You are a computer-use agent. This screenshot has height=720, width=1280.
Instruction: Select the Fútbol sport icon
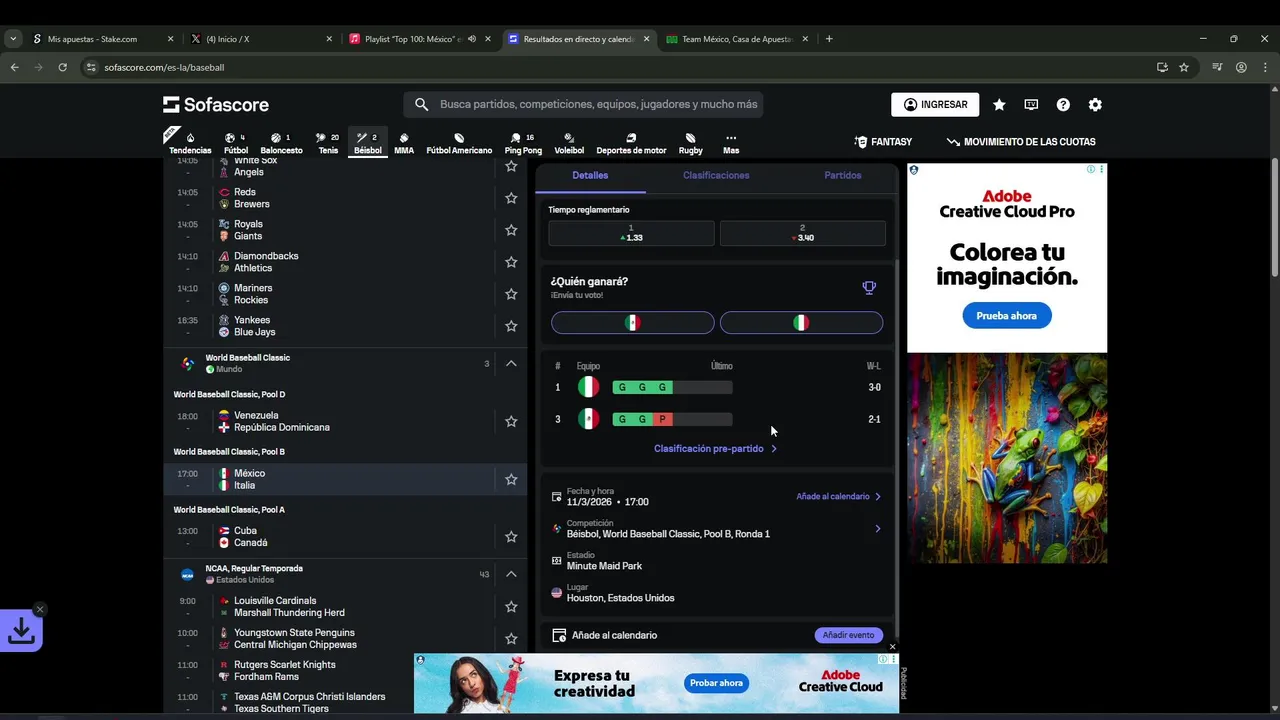coord(236,144)
